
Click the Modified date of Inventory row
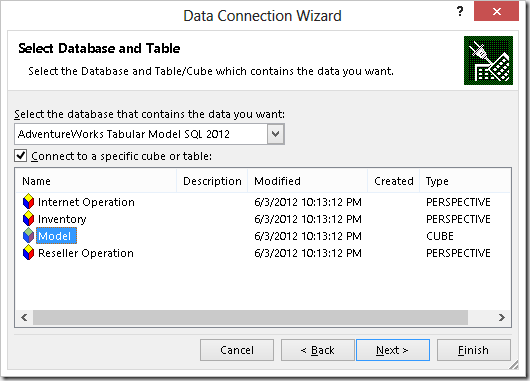coord(308,219)
